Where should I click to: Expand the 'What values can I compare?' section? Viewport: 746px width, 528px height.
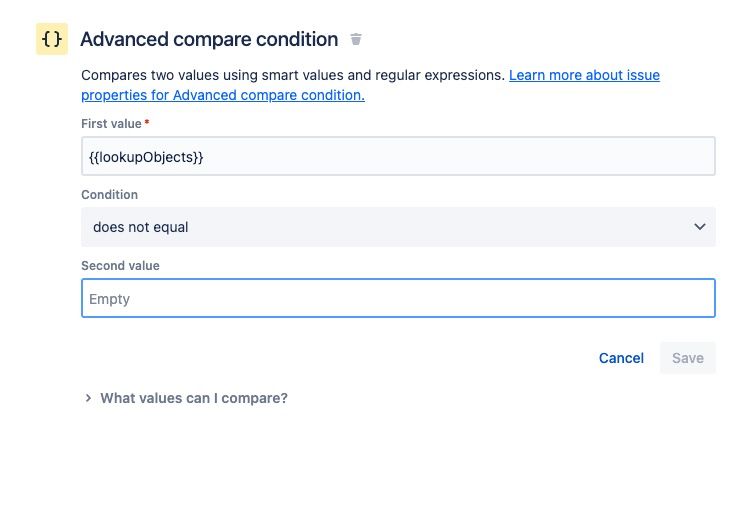(194, 398)
